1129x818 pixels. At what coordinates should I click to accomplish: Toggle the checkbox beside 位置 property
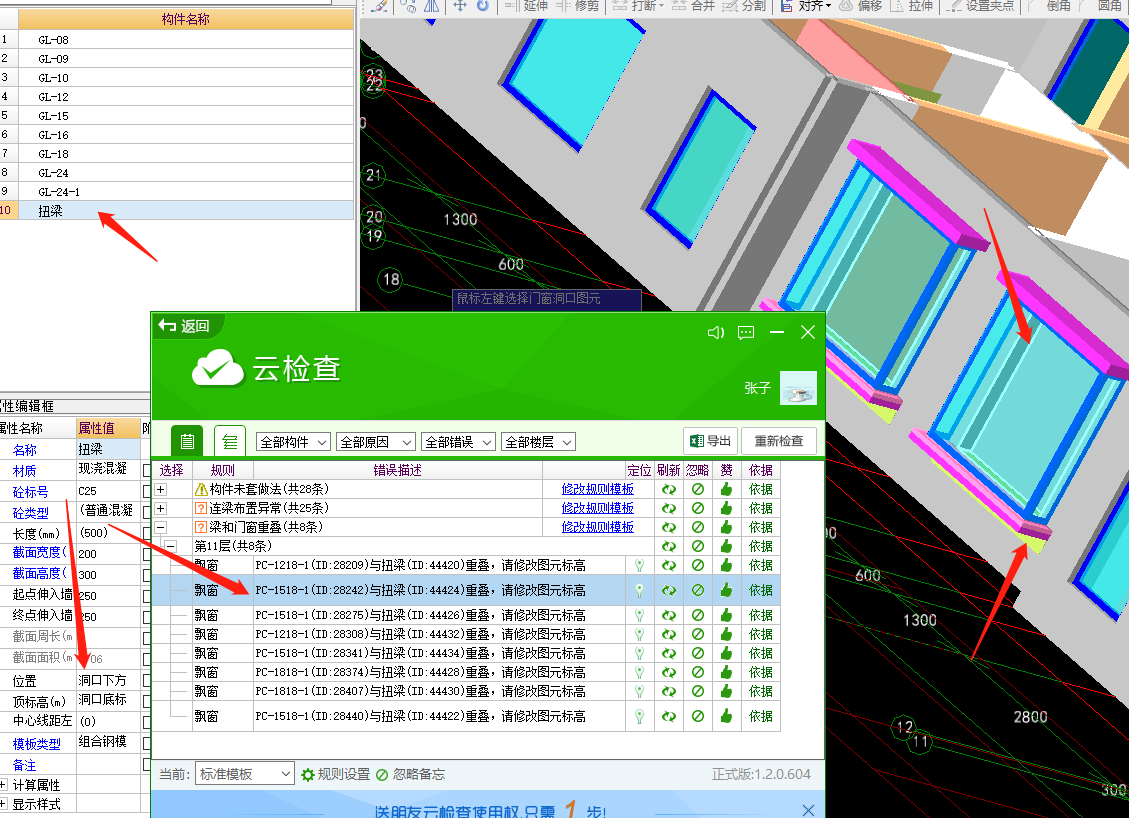pos(146,680)
